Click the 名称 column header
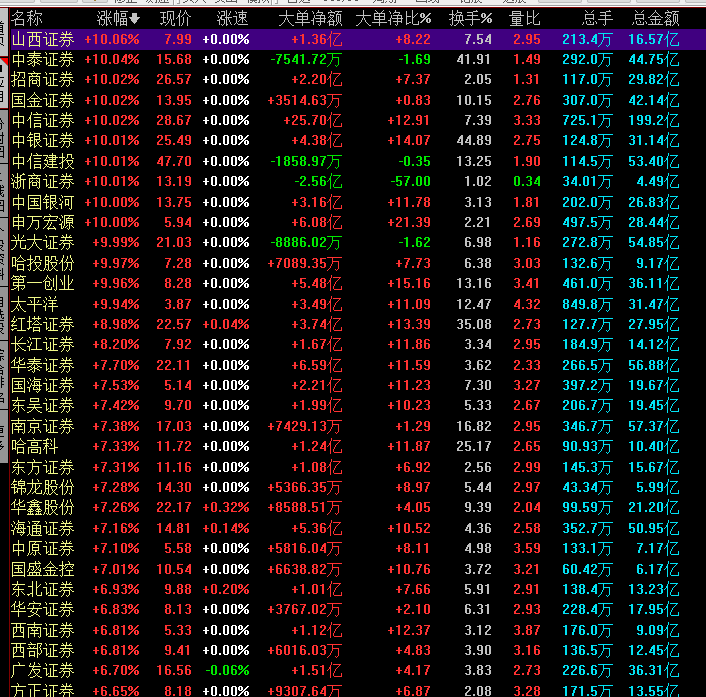 27,18
